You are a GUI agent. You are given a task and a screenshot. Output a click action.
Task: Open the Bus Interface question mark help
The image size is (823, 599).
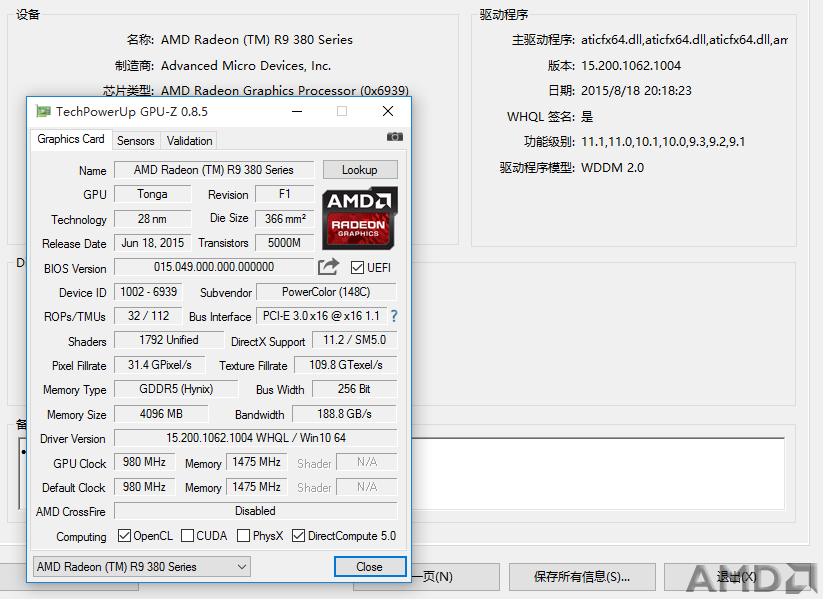click(394, 316)
